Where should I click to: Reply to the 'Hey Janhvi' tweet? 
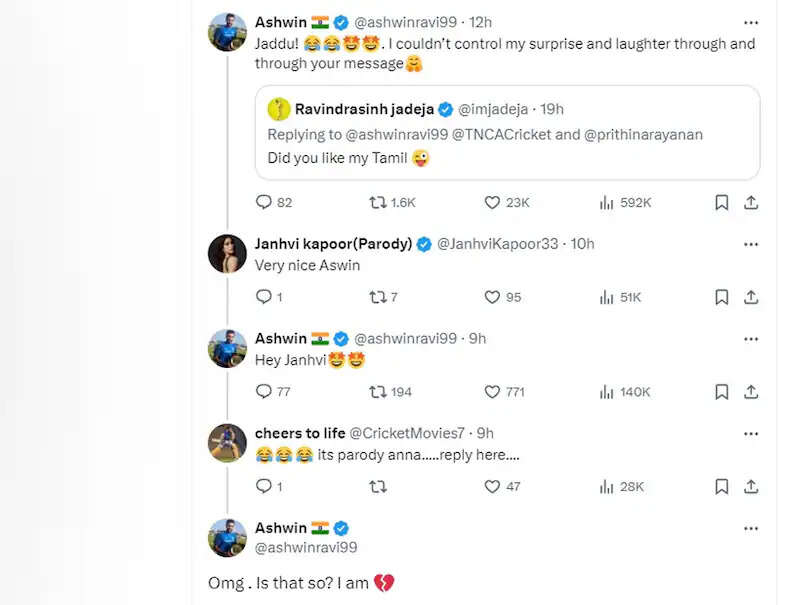pyautogui.click(x=264, y=392)
